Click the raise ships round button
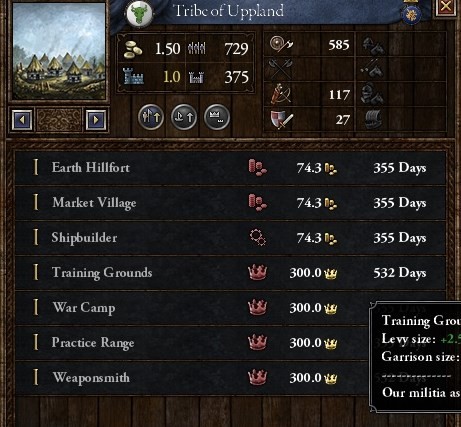Image resolution: width=461 pixels, height=427 pixels. point(184,117)
